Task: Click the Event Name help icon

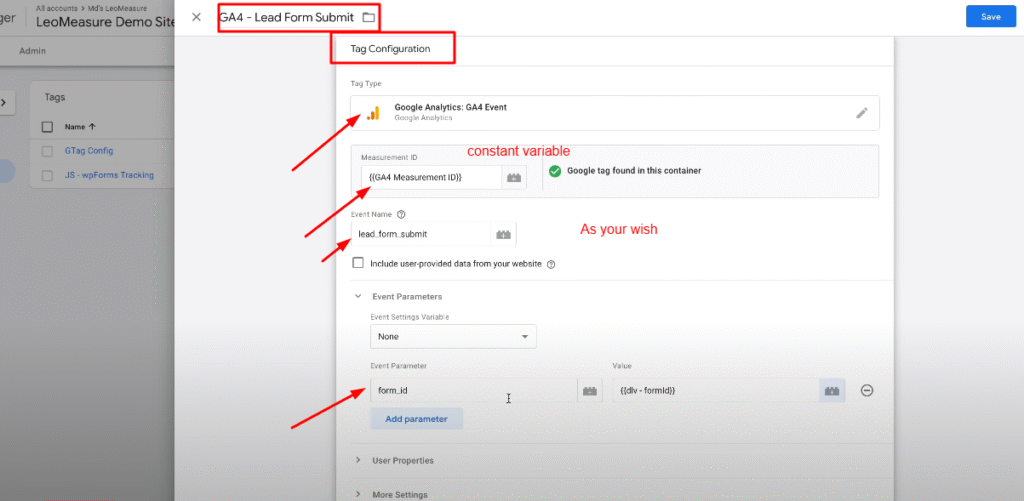Action: [x=402, y=214]
